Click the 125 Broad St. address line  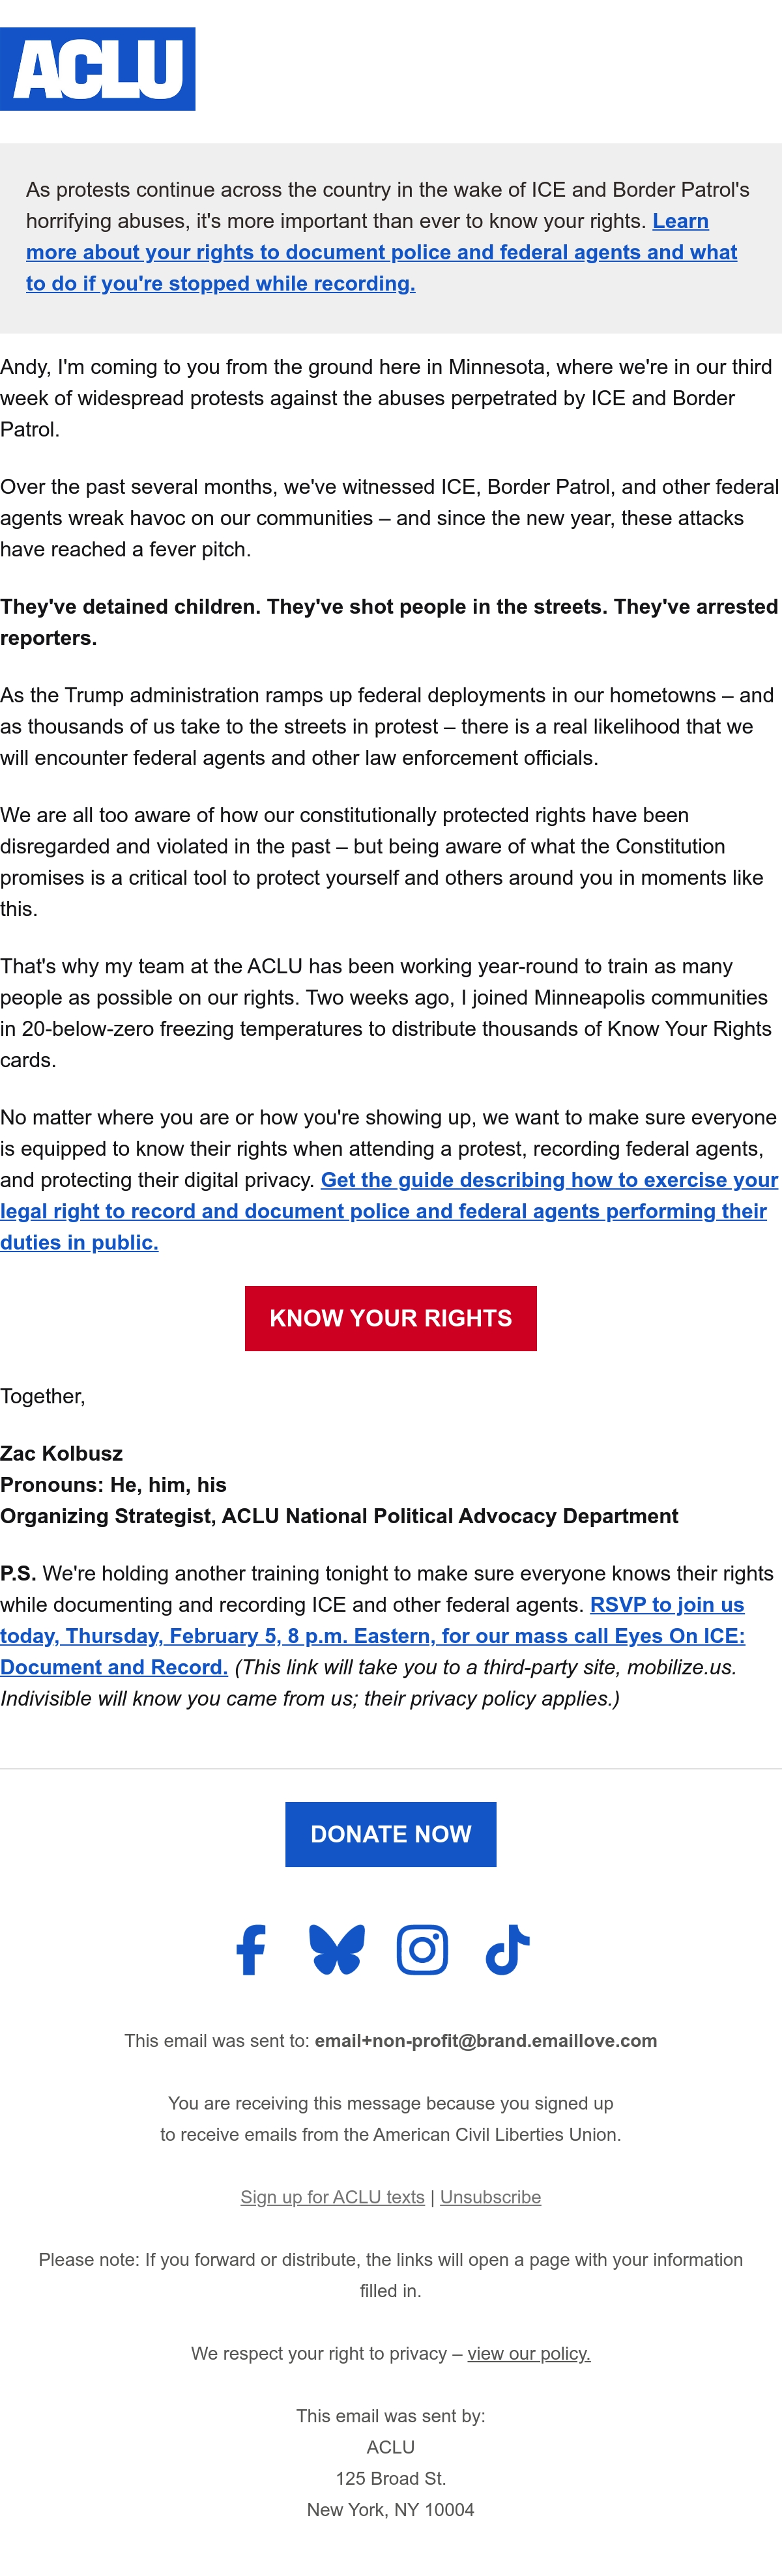pos(391,2478)
